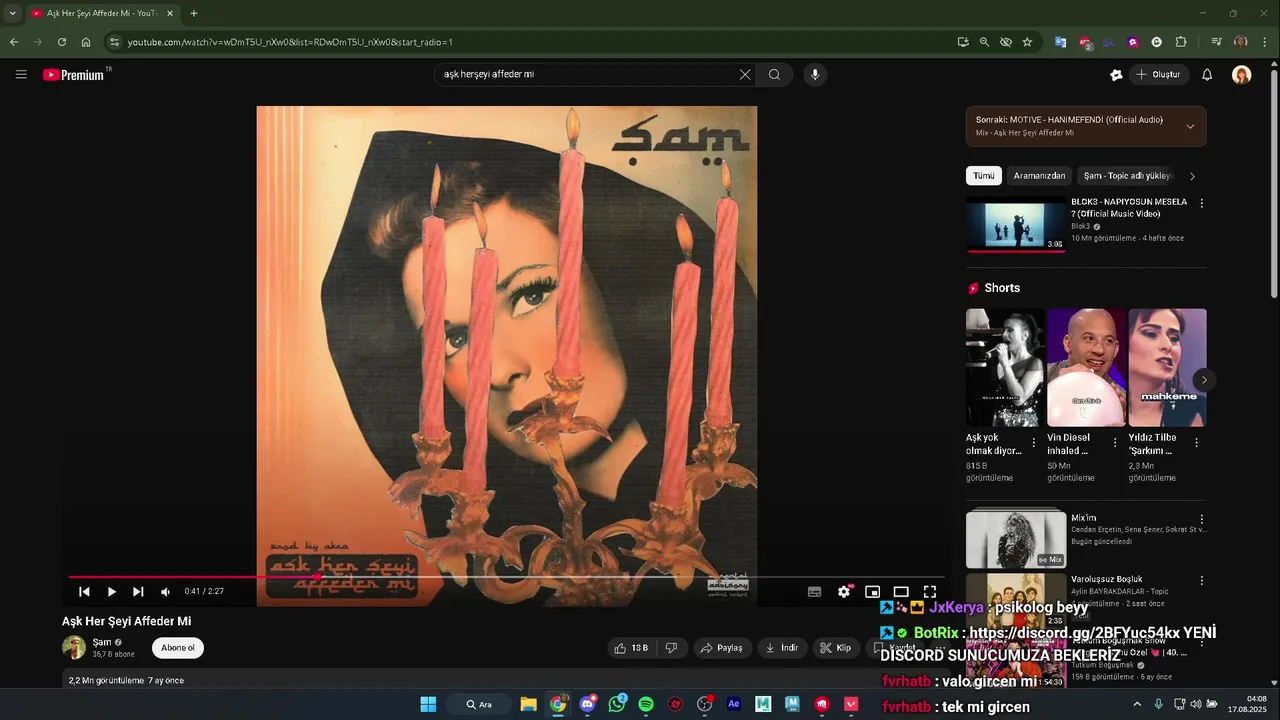Seek on the red video progress bar
This screenshot has height=720, width=1280.
tap(507, 577)
